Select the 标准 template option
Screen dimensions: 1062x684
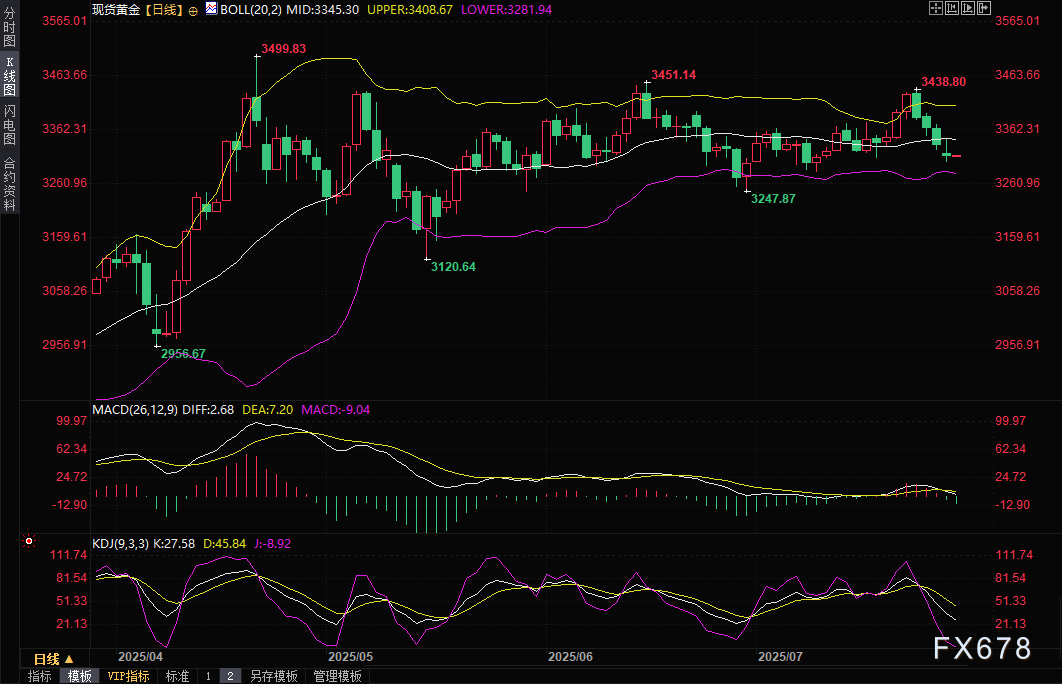click(x=177, y=676)
